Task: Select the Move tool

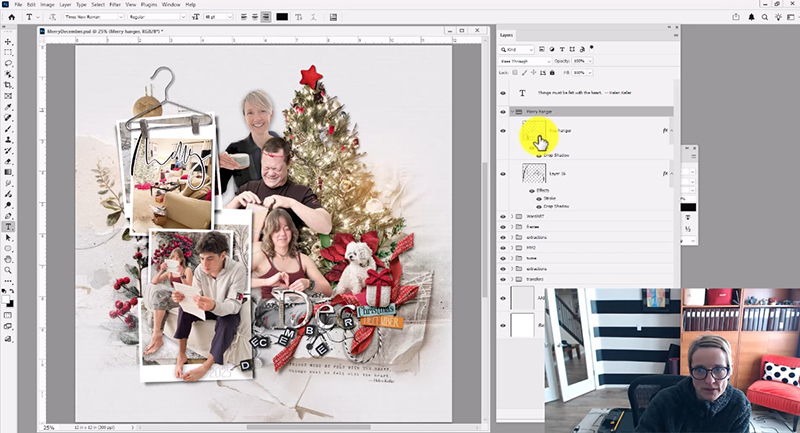Action: pos(8,42)
